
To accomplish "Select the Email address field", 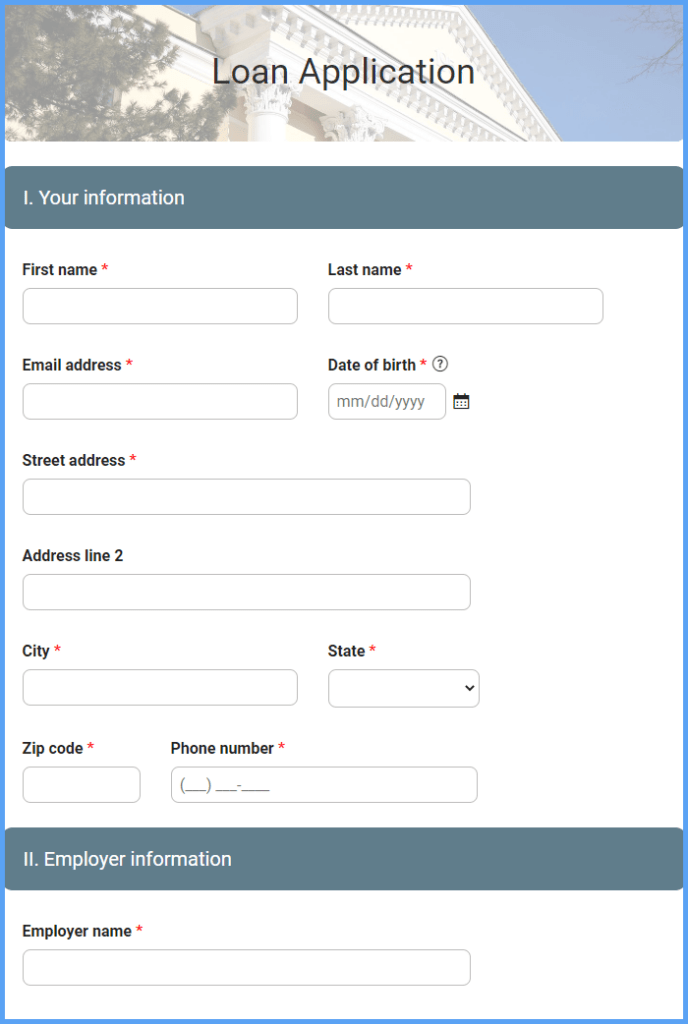I will (x=159, y=401).
